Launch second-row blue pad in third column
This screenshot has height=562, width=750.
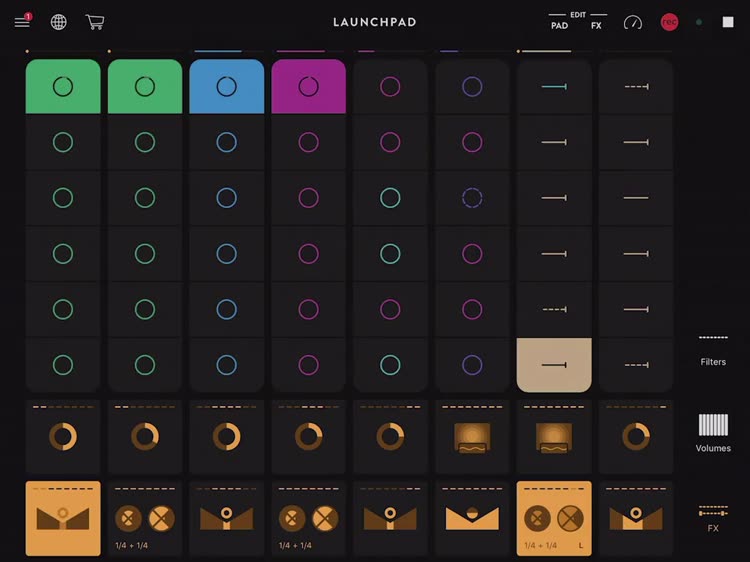tap(227, 142)
